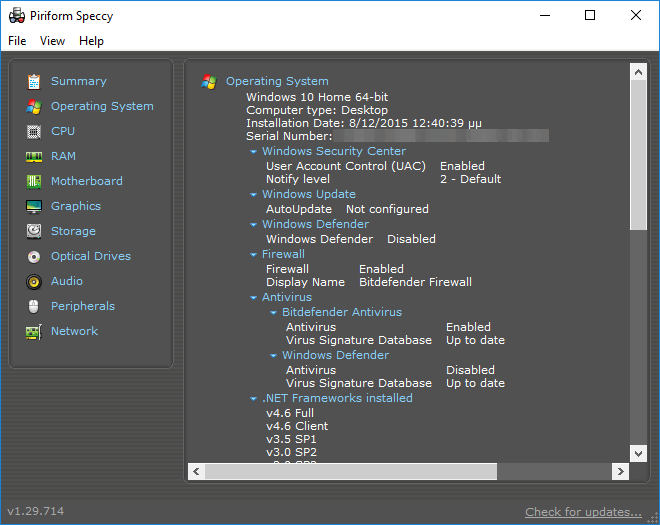Click the 'v3.0 SP2' entry
Image resolution: width=660 pixels, height=525 pixels.
click(291, 452)
